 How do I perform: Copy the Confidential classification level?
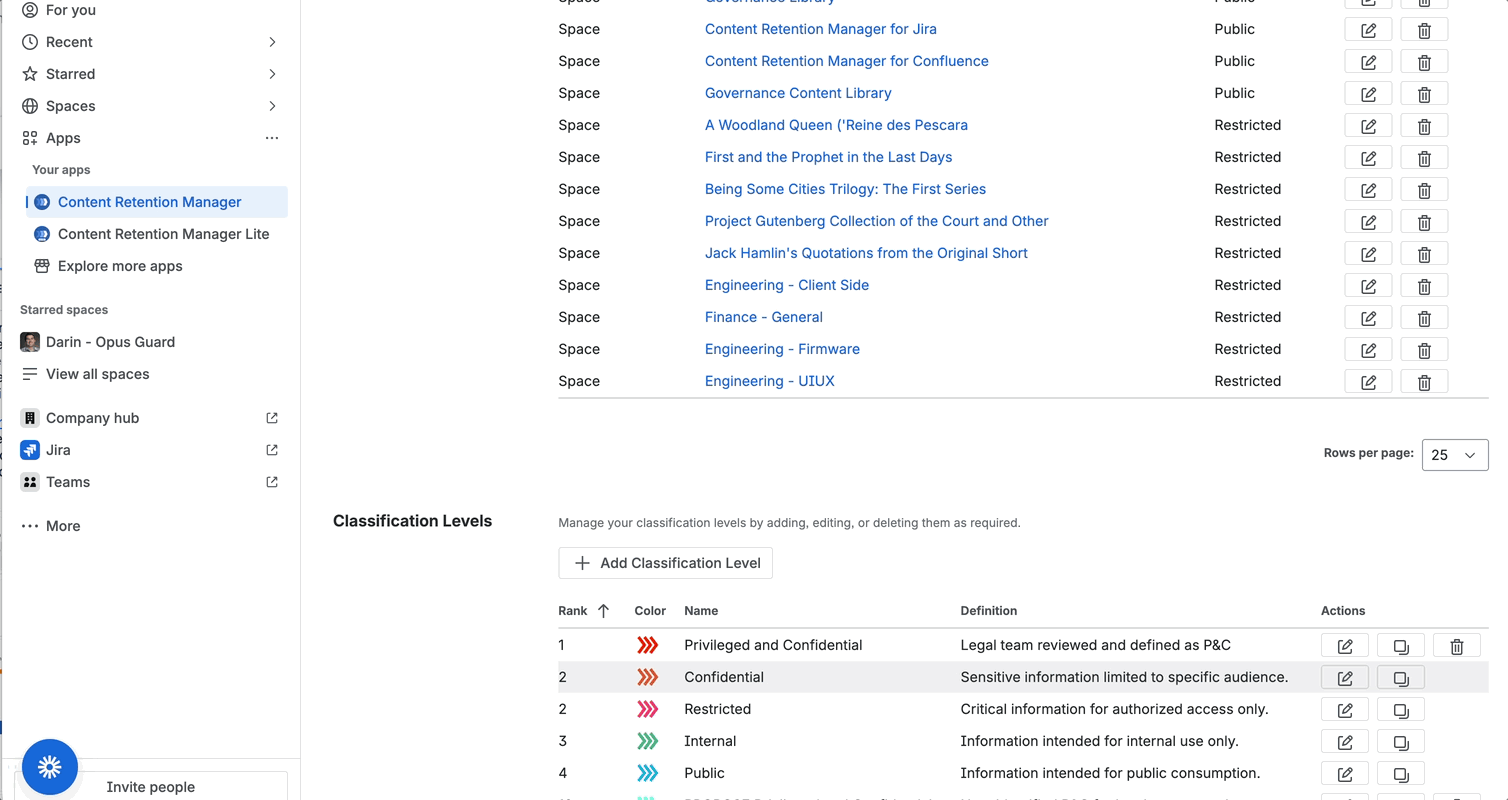(1401, 678)
